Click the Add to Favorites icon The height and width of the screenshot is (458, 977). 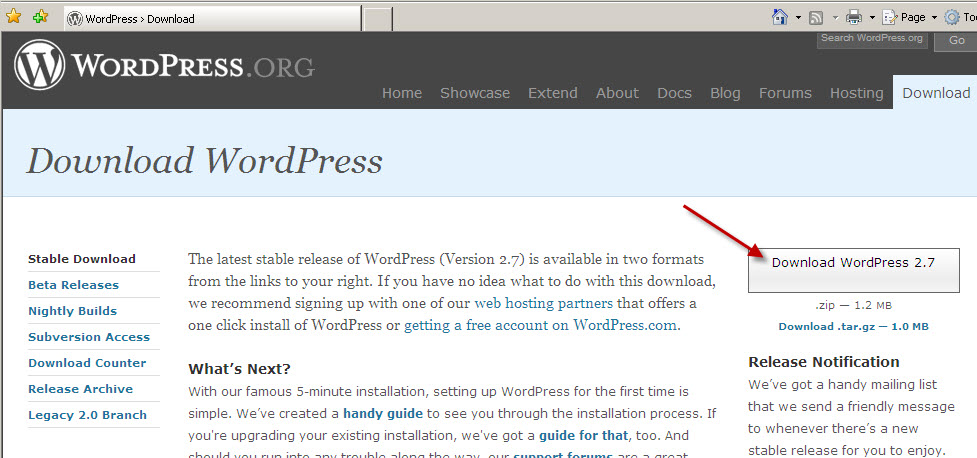coord(40,17)
